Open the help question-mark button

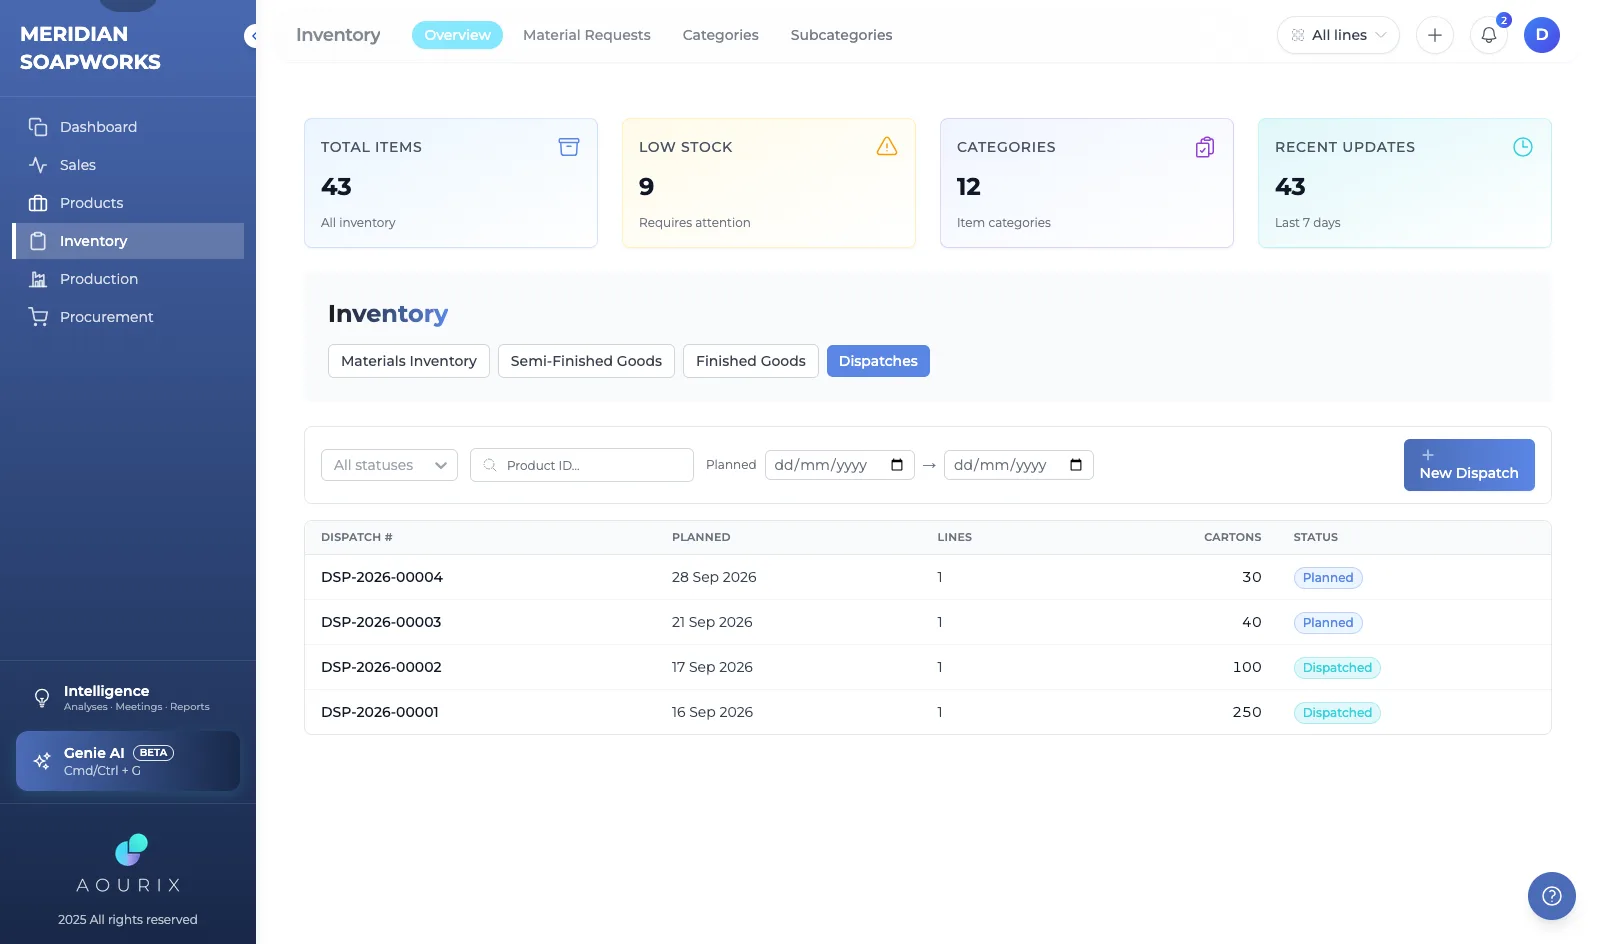(x=1552, y=896)
